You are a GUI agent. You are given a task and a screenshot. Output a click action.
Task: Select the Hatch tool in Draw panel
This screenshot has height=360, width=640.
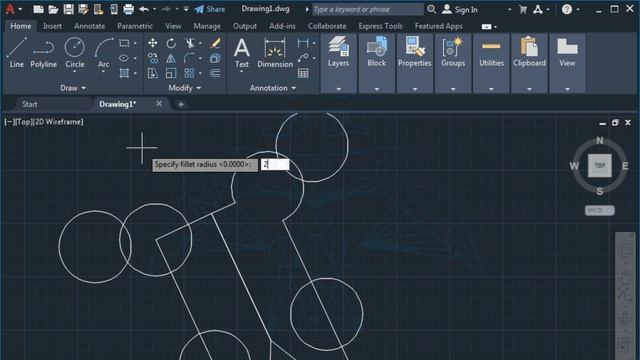[x=124, y=73]
